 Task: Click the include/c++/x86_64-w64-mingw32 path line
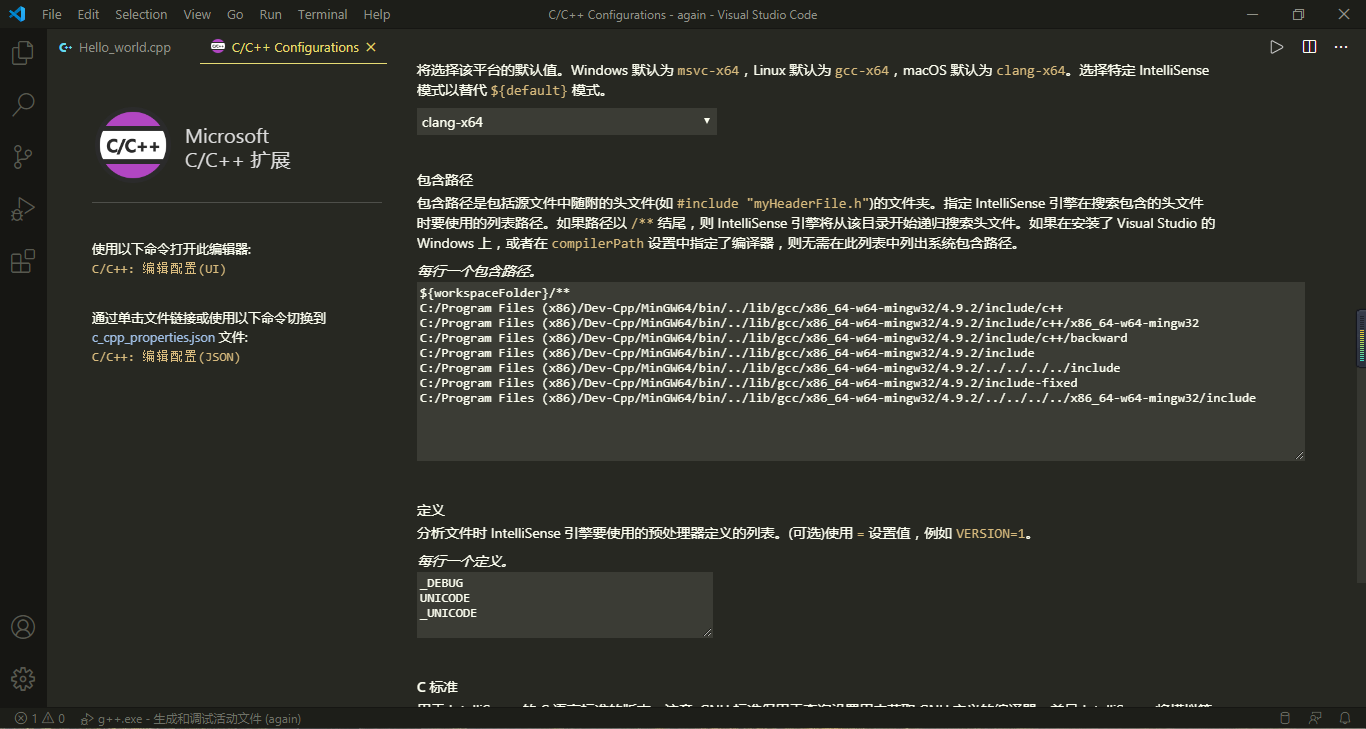pyautogui.click(x=809, y=323)
